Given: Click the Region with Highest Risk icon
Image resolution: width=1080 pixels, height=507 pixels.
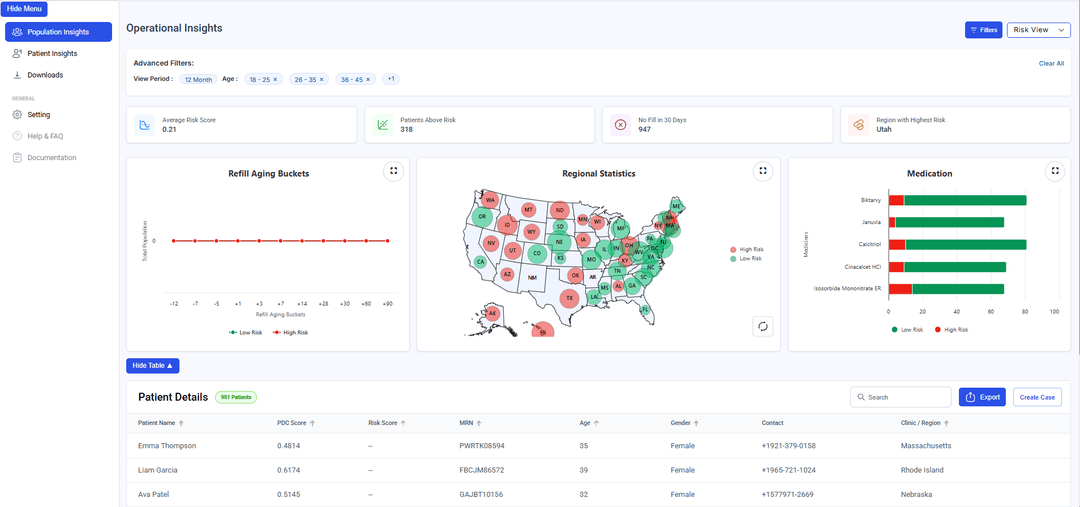Looking at the screenshot, I should 858,125.
